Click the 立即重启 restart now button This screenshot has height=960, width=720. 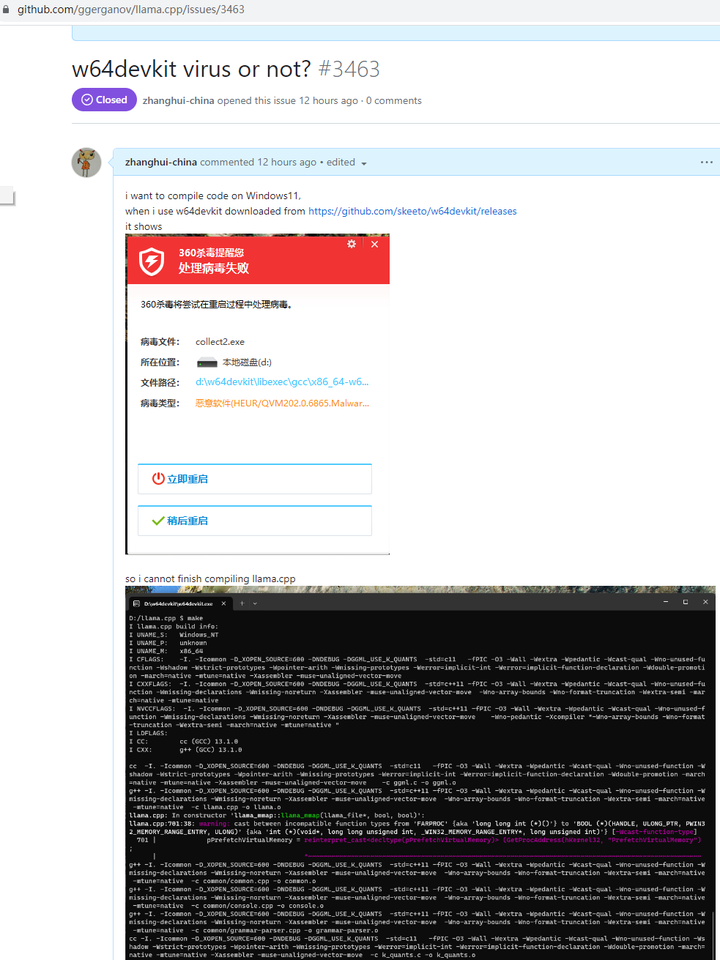pos(255,479)
